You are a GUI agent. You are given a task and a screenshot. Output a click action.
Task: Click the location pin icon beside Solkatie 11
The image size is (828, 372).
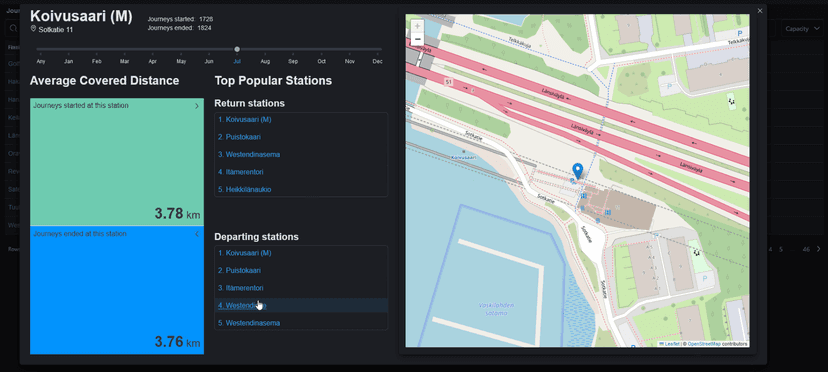pyautogui.click(x=33, y=29)
